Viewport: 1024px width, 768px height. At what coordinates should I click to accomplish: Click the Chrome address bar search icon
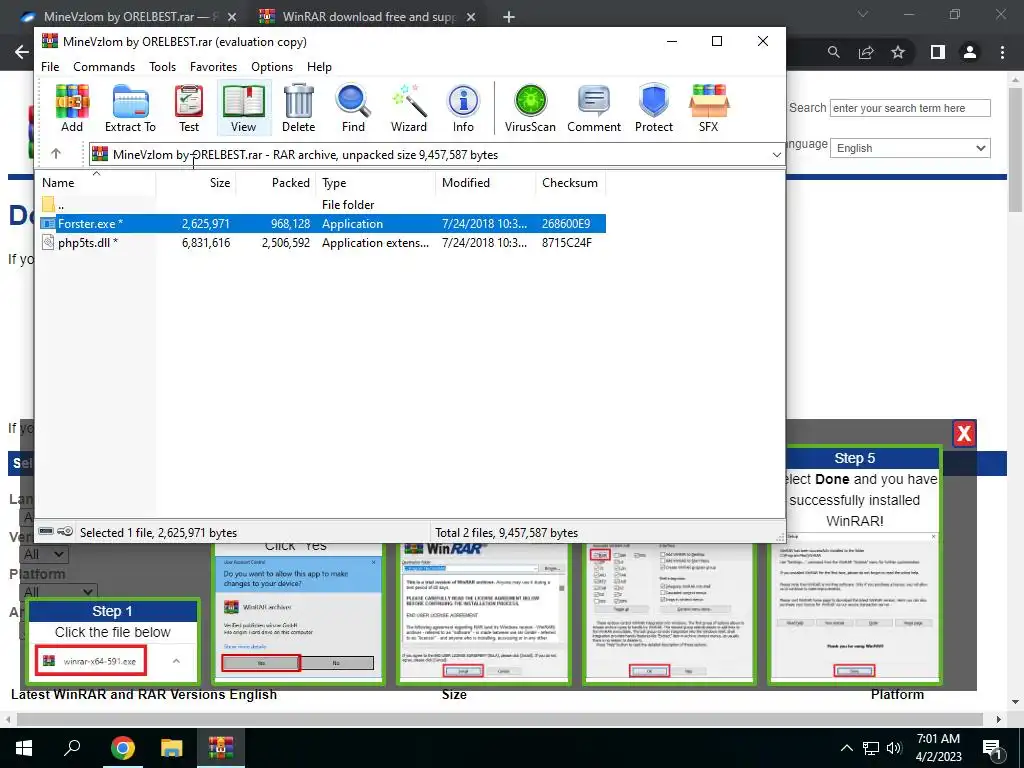coord(834,52)
